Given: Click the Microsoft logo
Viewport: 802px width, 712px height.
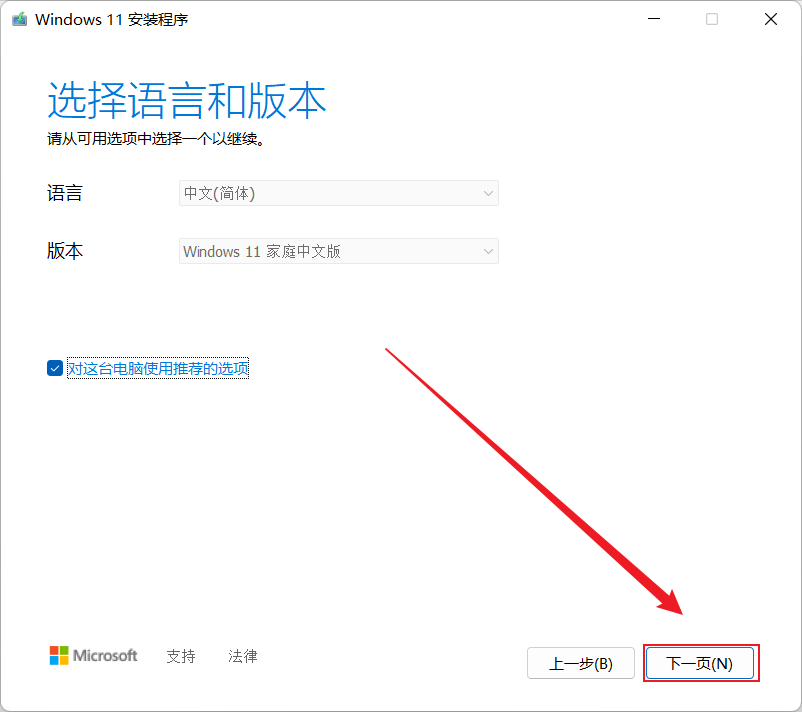Looking at the screenshot, I should 93,655.
